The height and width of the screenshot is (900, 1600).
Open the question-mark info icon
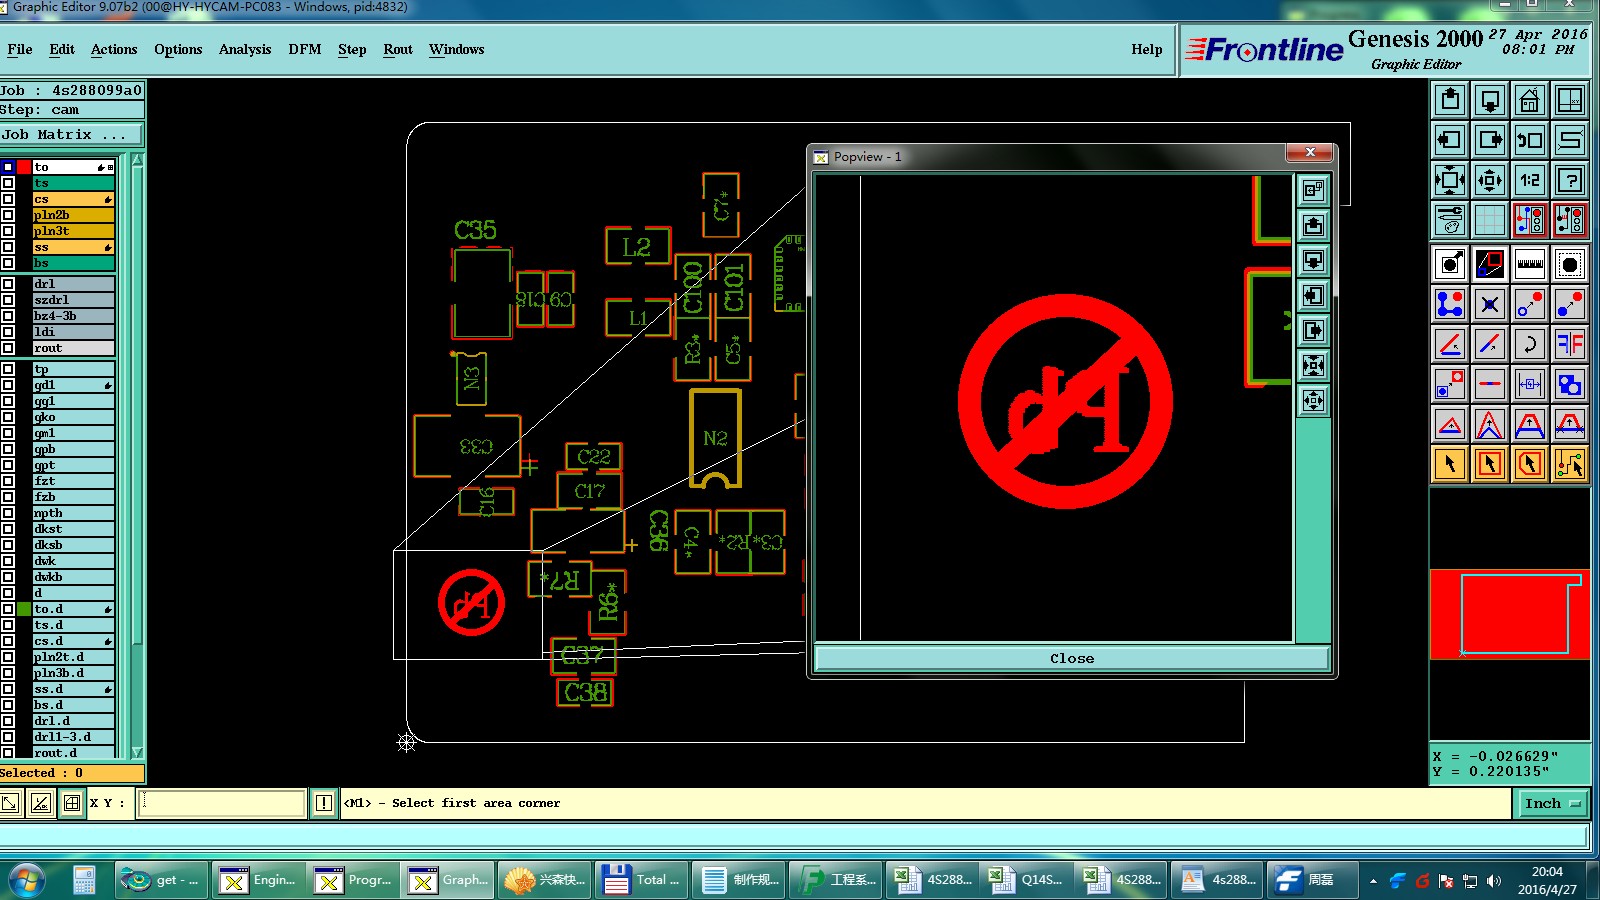click(x=1570, y=180)
